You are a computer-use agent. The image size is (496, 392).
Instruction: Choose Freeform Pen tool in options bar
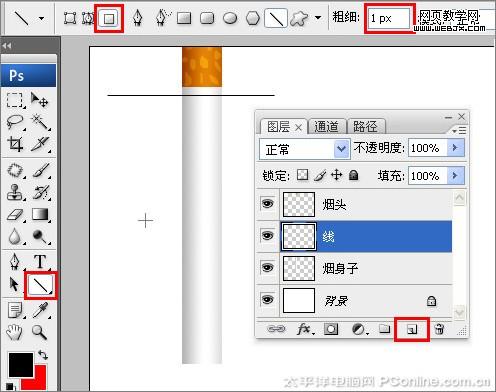tap(162, 18)
